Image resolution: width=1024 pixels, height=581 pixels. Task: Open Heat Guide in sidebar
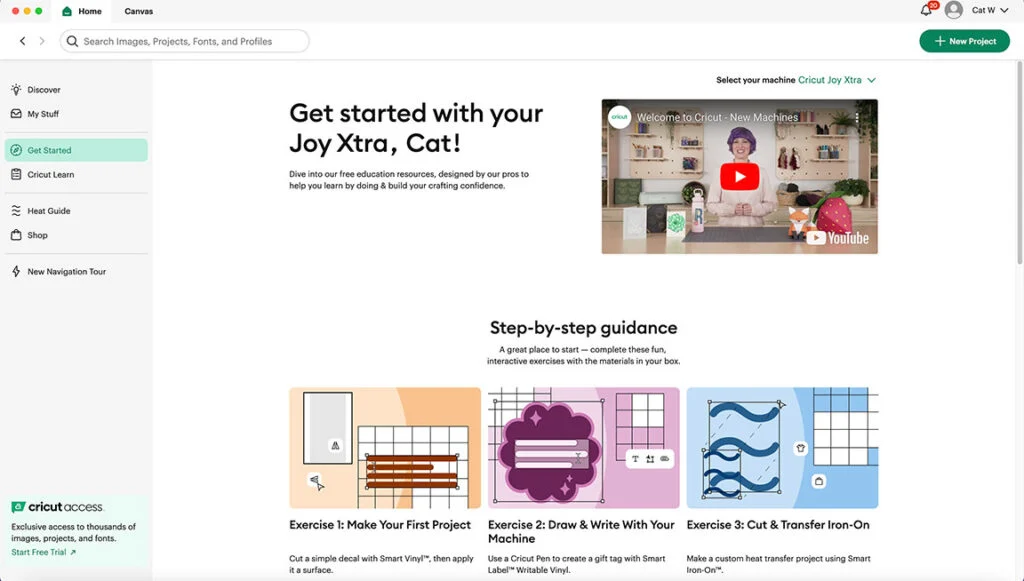point(76,211)
